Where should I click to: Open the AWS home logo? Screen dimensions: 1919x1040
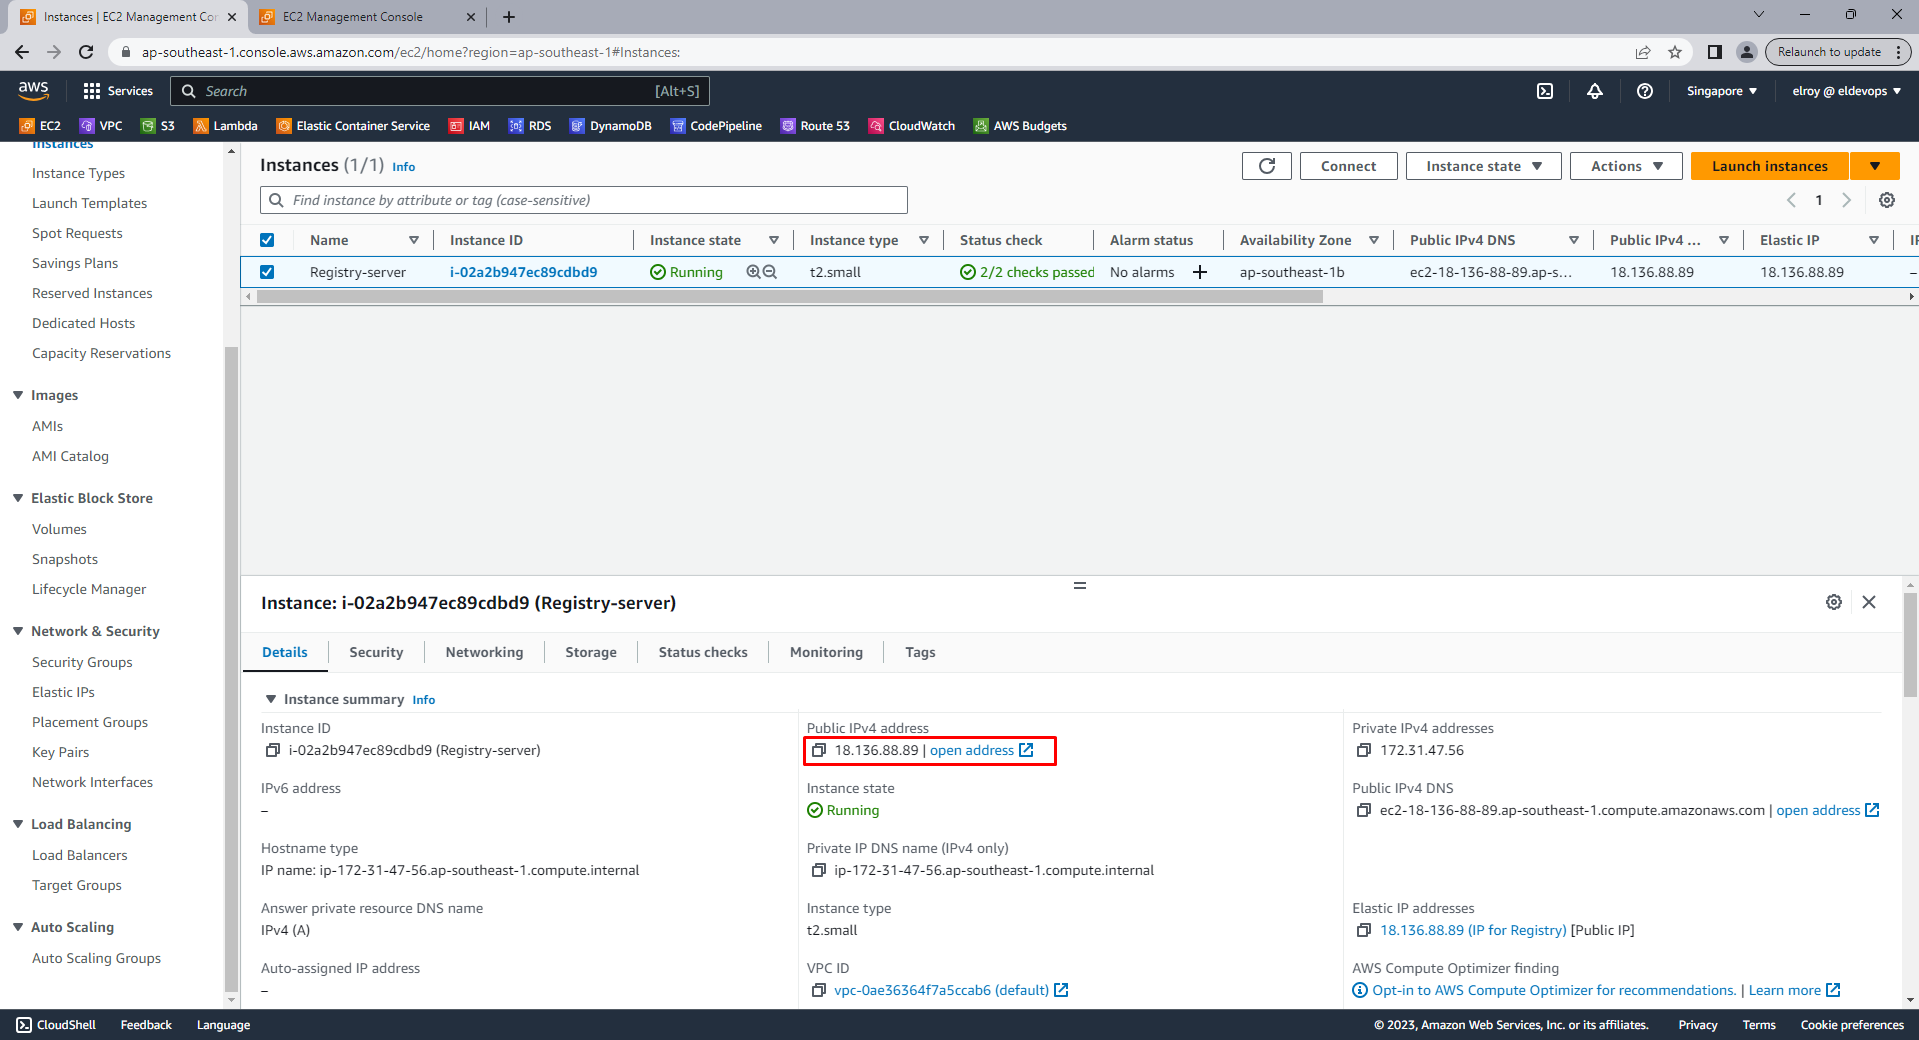point(33,90)
